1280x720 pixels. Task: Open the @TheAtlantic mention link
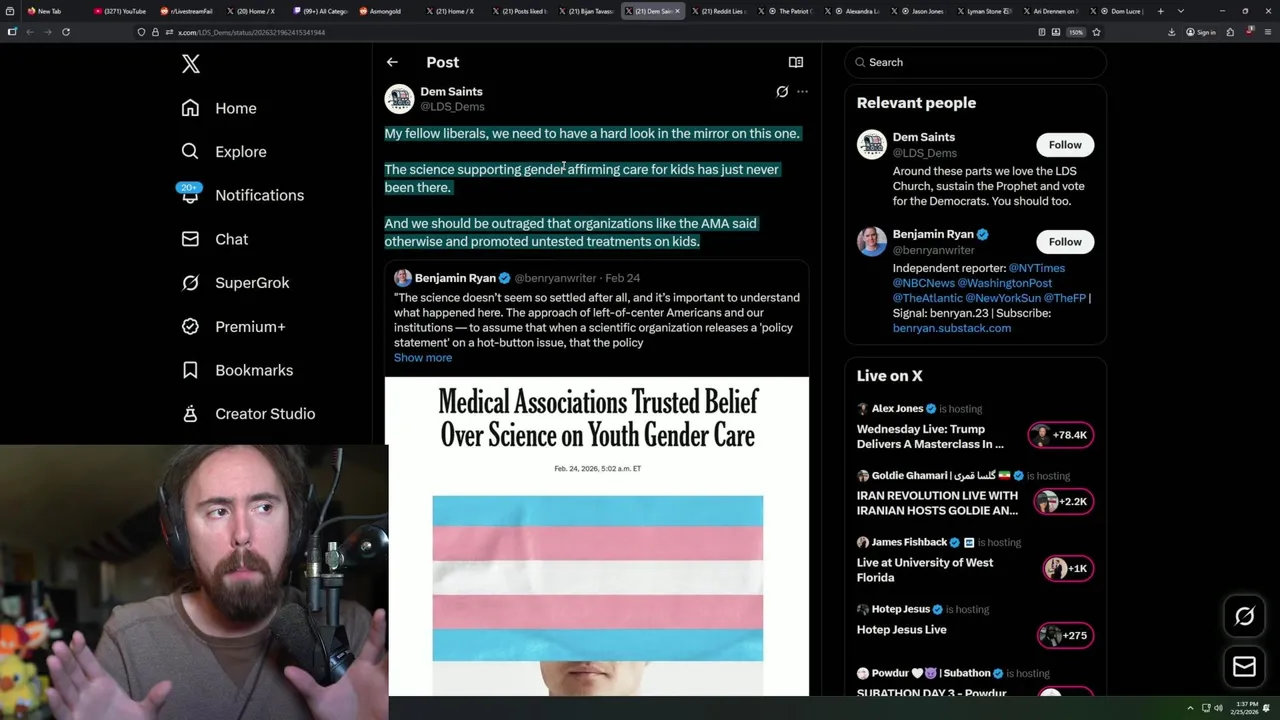click(x=926, y=298)
